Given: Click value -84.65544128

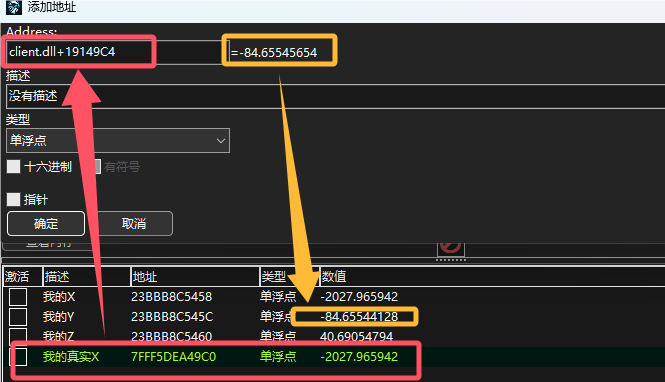Looking at the screenshot, I should click(359, 316).
